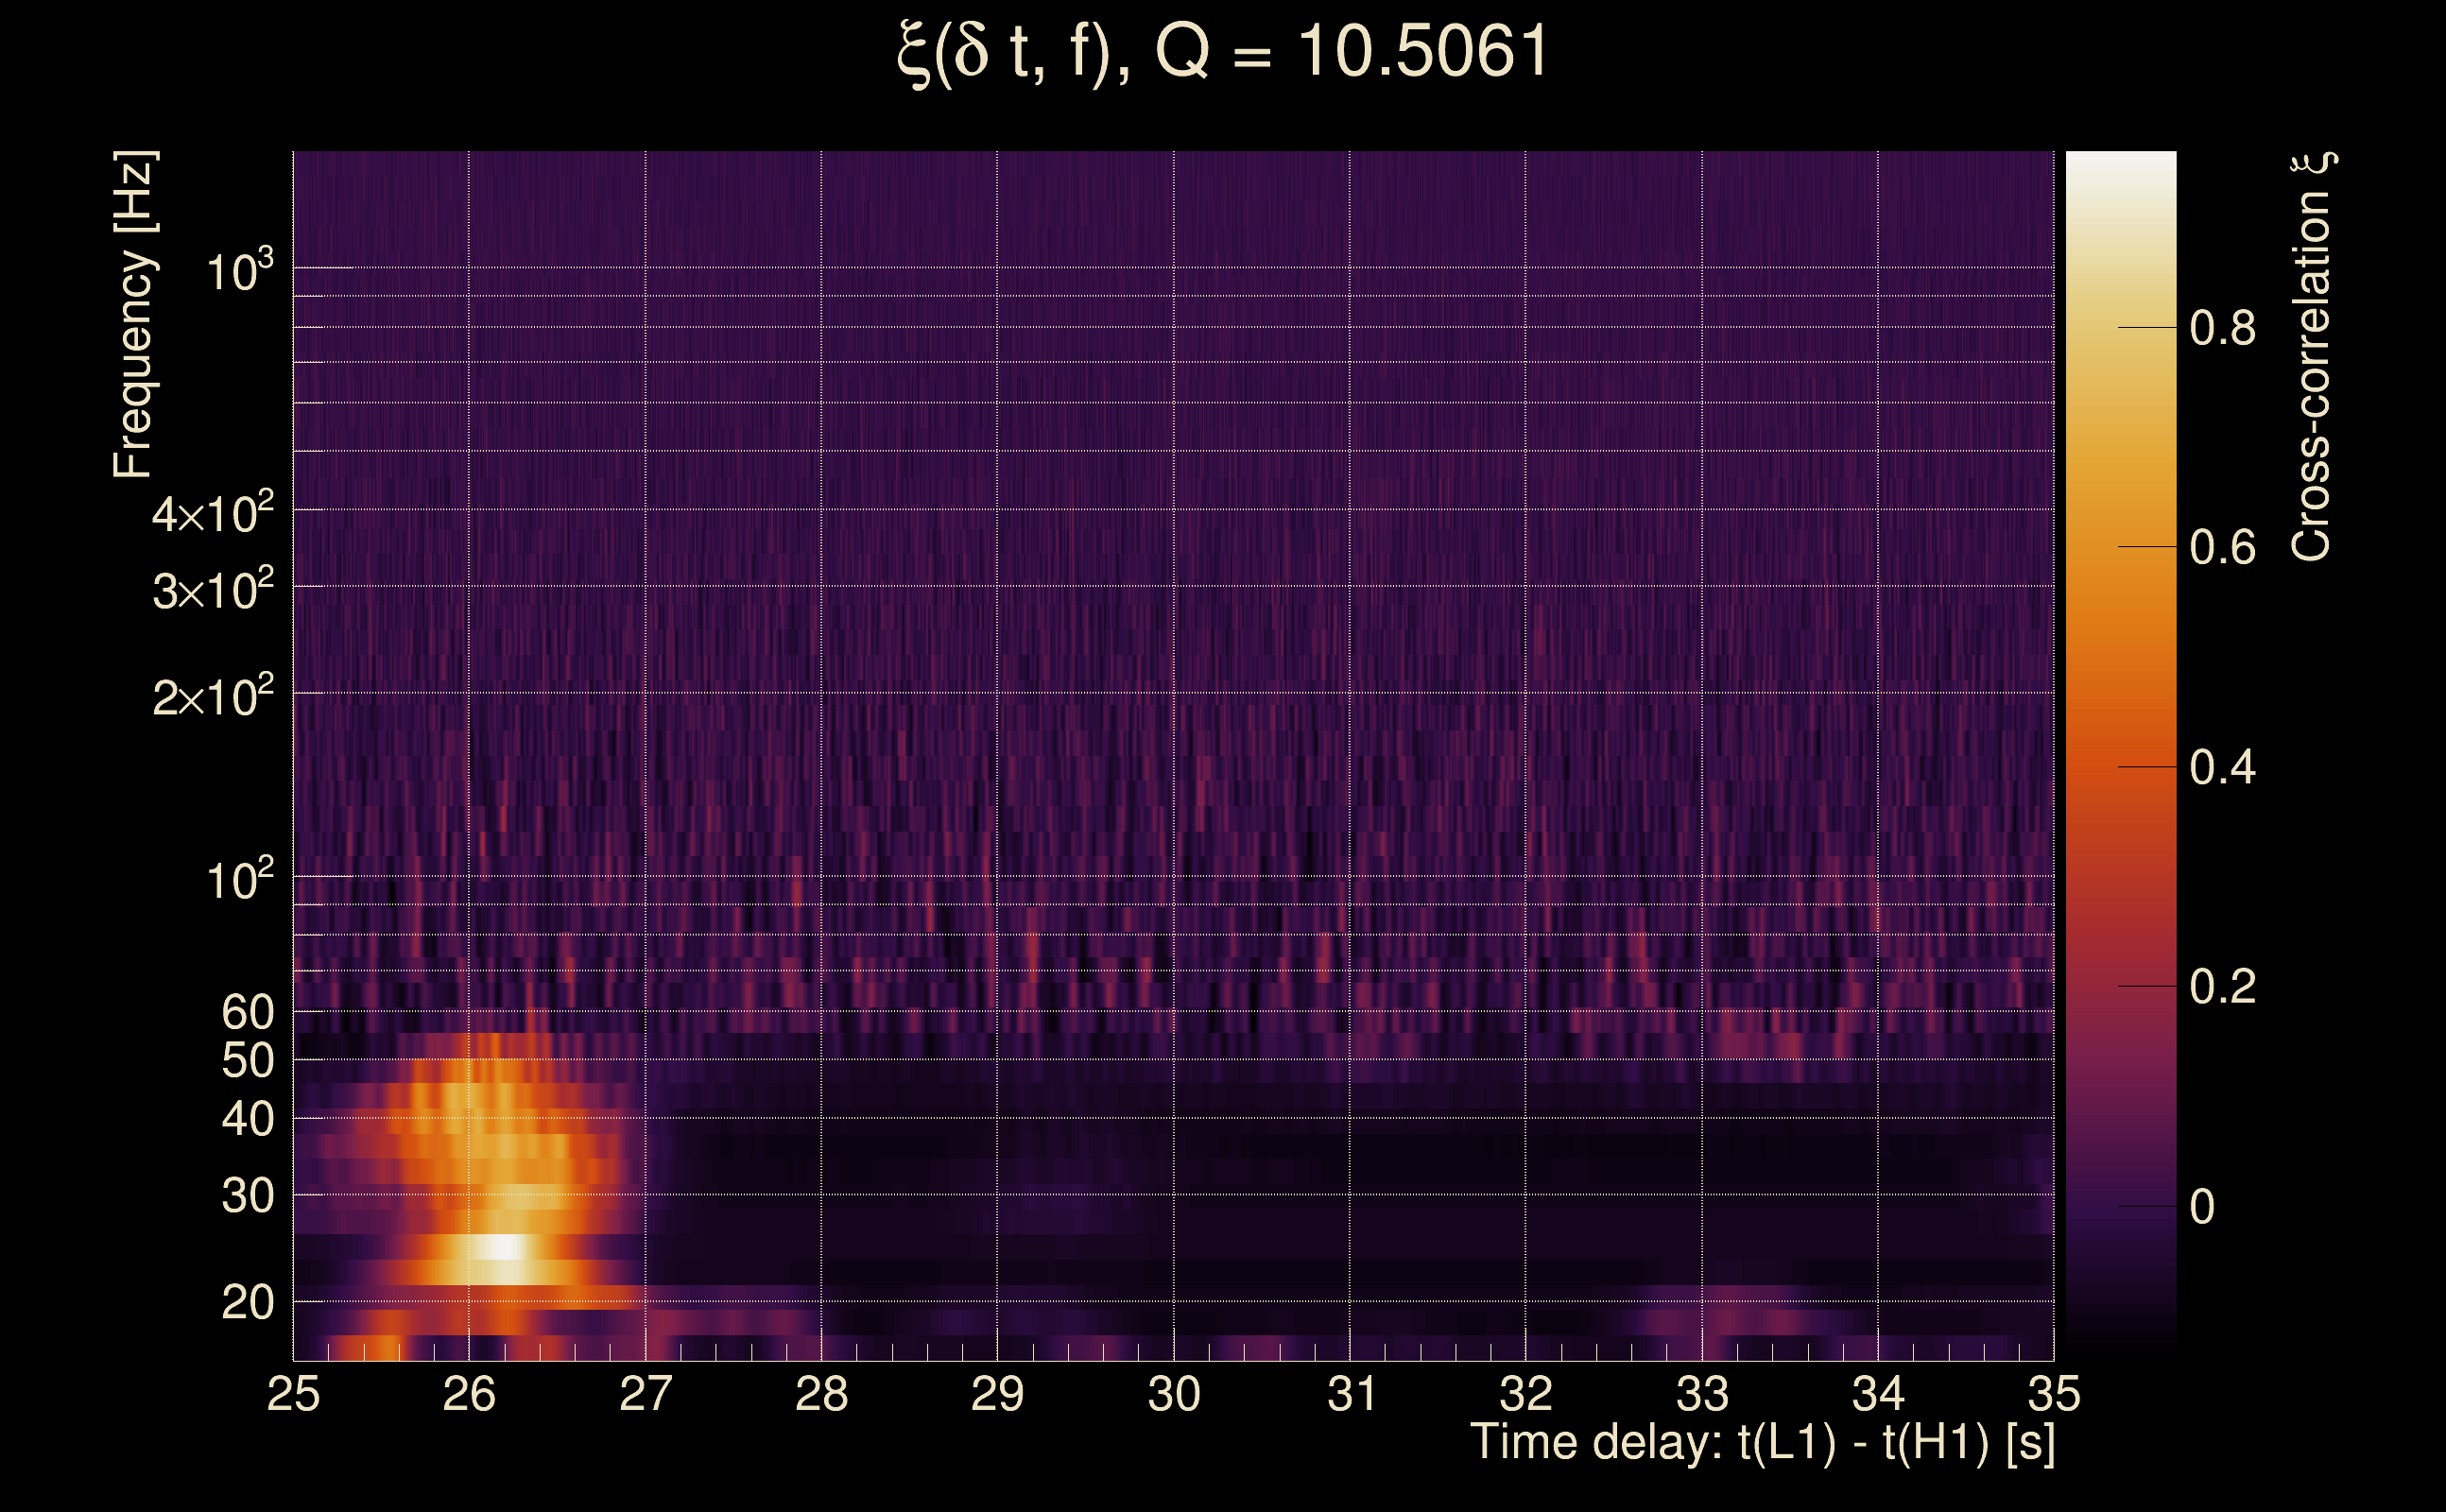Click the plot title showing Q = 10.5061
Screen dimensions: 2446x1512
click(x=1222, y=52)
